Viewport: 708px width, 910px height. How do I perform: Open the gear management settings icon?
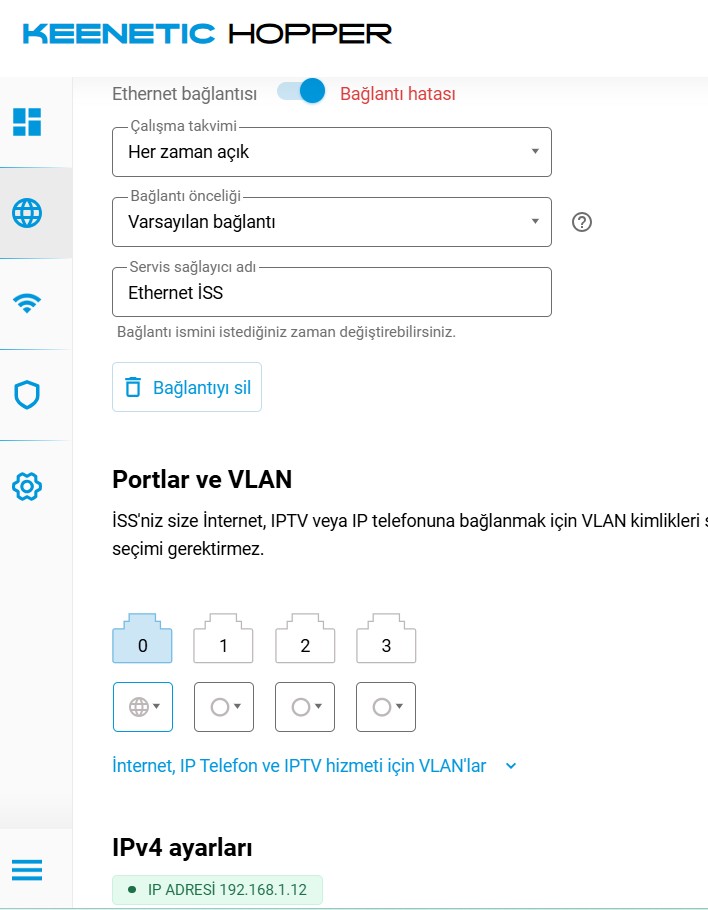(x=27, y=486)
